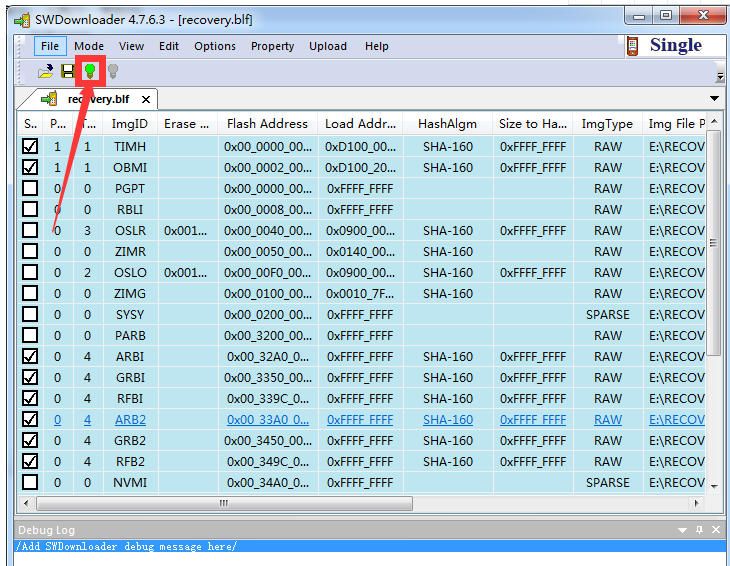
Task: Sort by Size to Hash column header
Action: [x=533, y=124]
